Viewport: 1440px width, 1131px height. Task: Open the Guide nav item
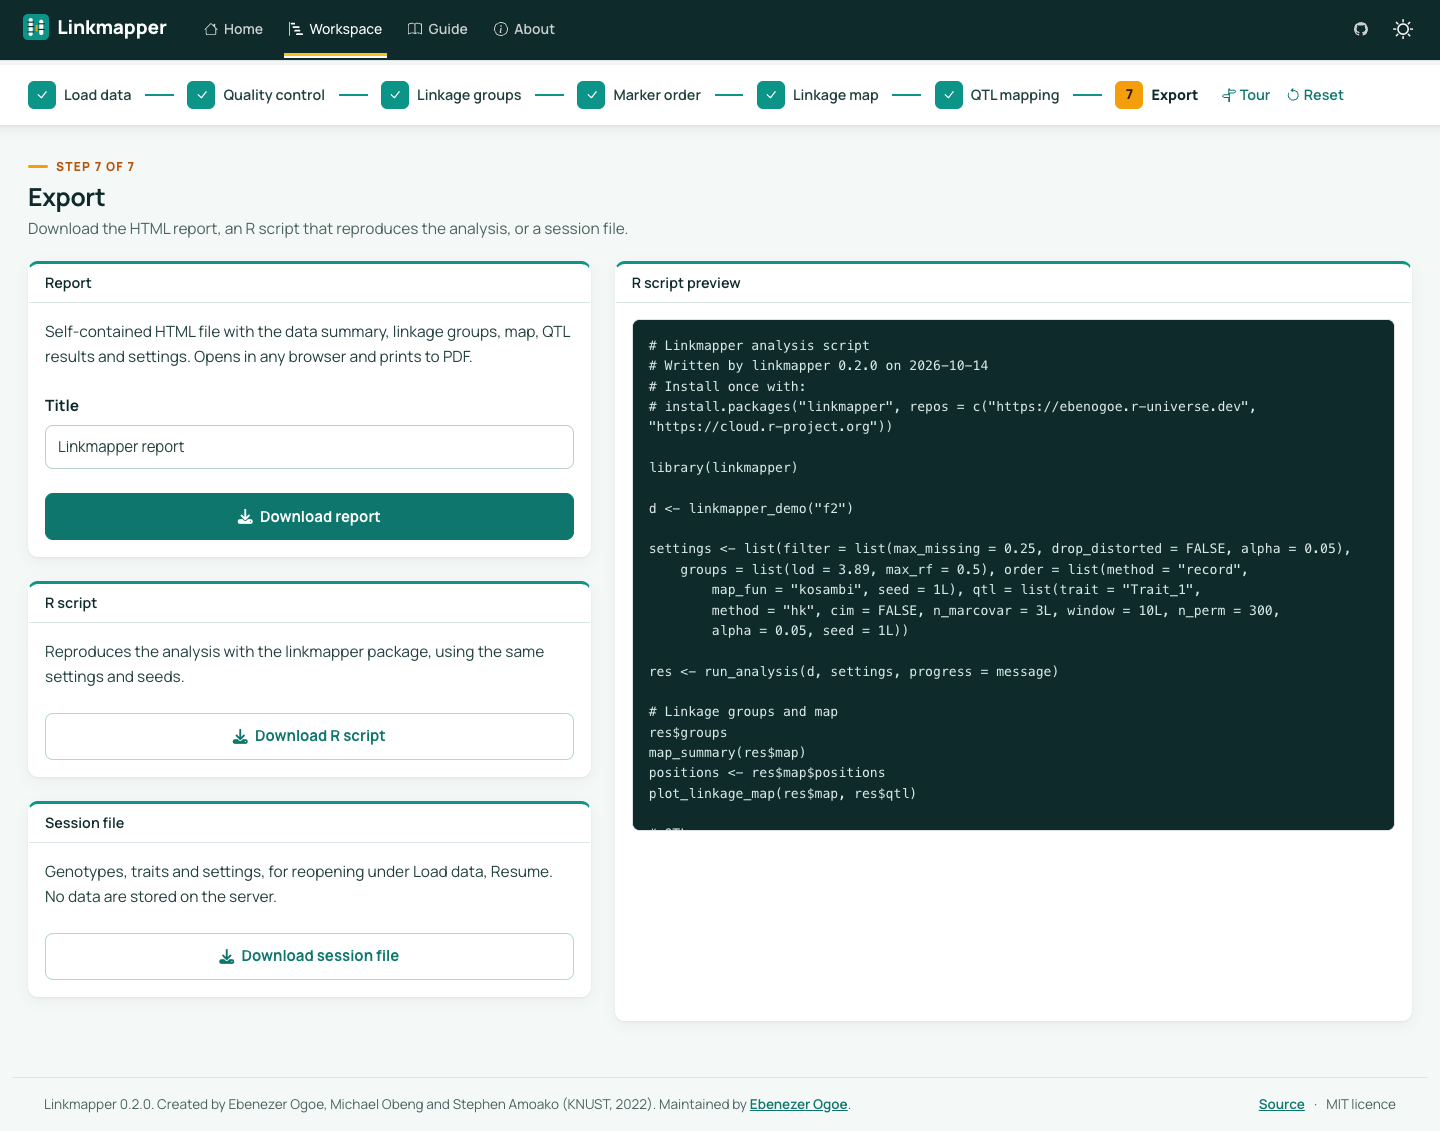(438, 29)
